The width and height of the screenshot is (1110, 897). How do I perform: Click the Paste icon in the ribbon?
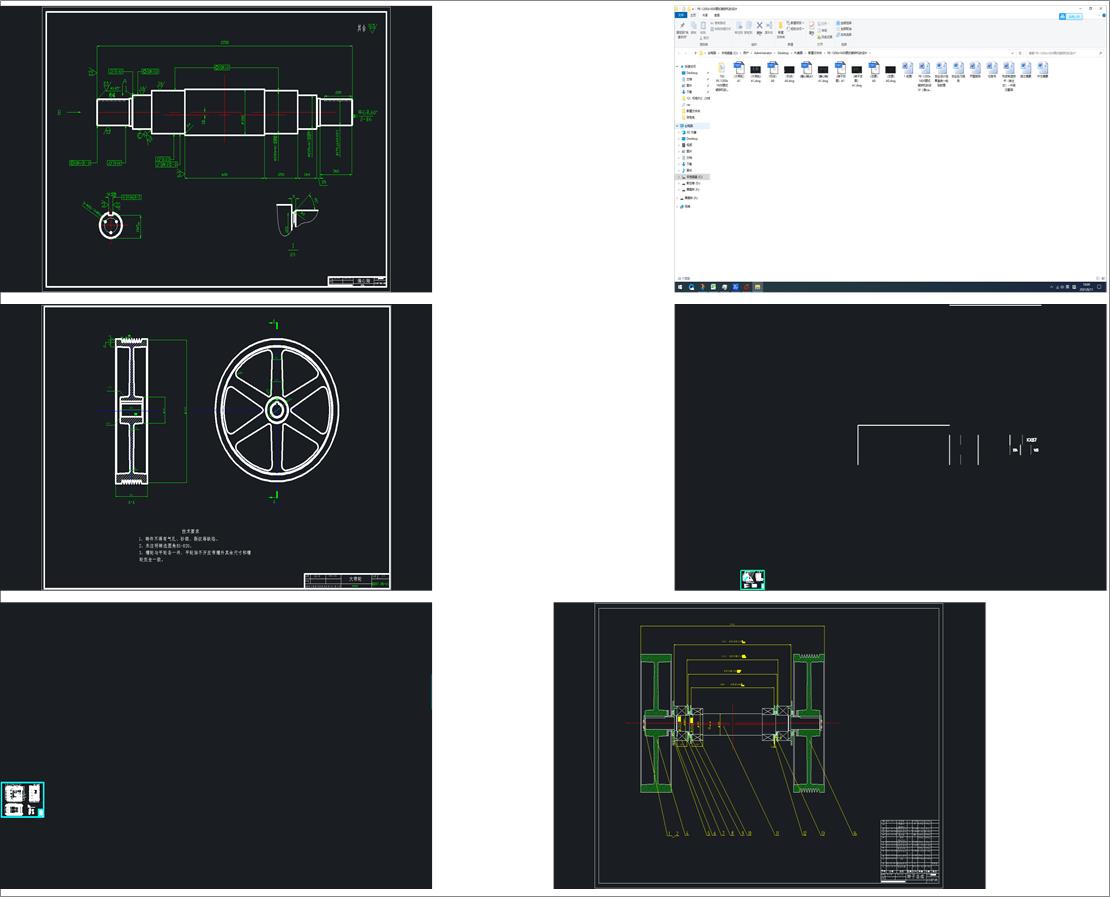coord(703,25)
